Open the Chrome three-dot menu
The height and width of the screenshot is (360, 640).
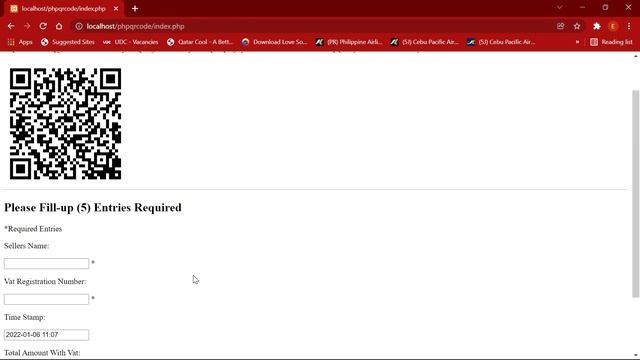629,26
